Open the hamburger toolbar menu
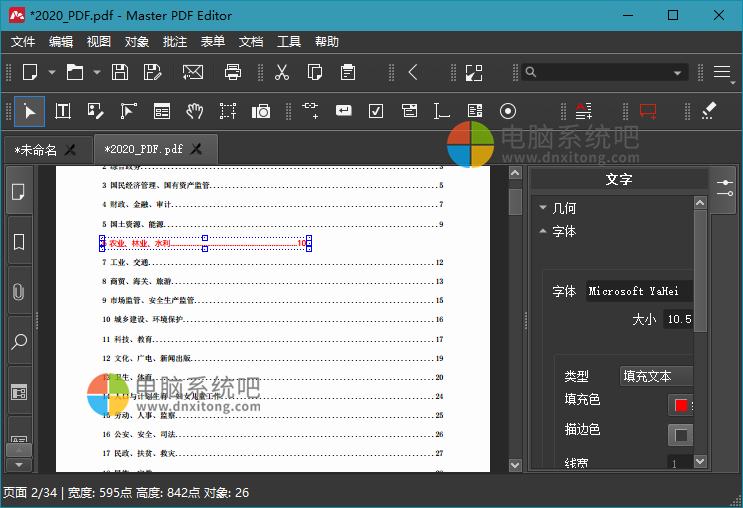 tap(722, 72)
